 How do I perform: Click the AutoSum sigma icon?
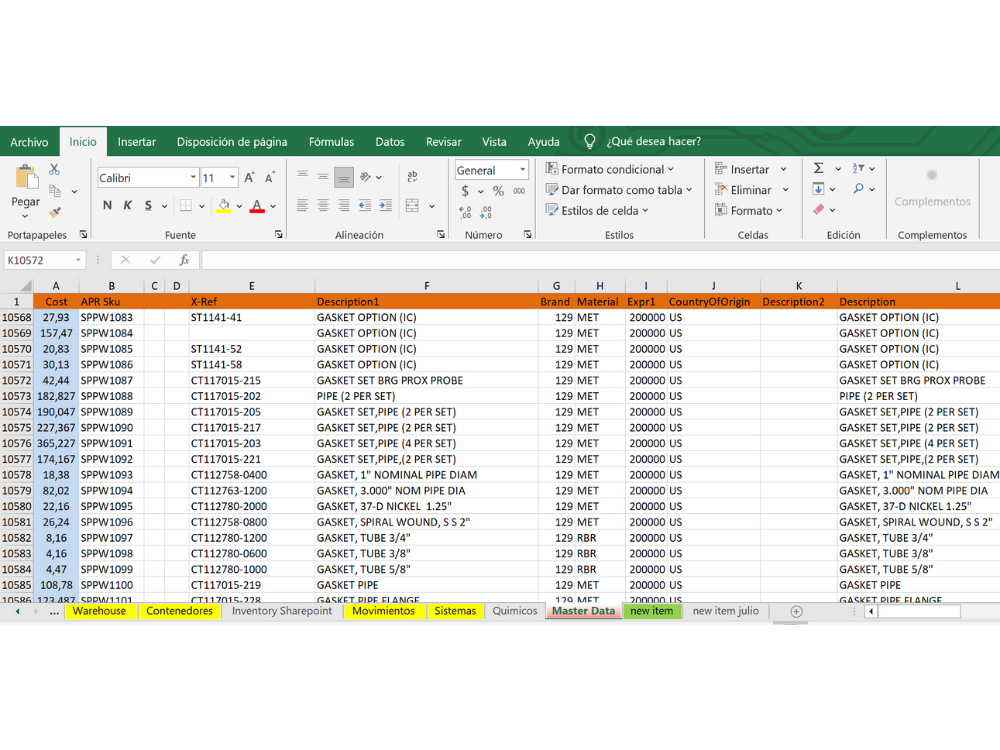pyautogui.click(x=819, y=168)
